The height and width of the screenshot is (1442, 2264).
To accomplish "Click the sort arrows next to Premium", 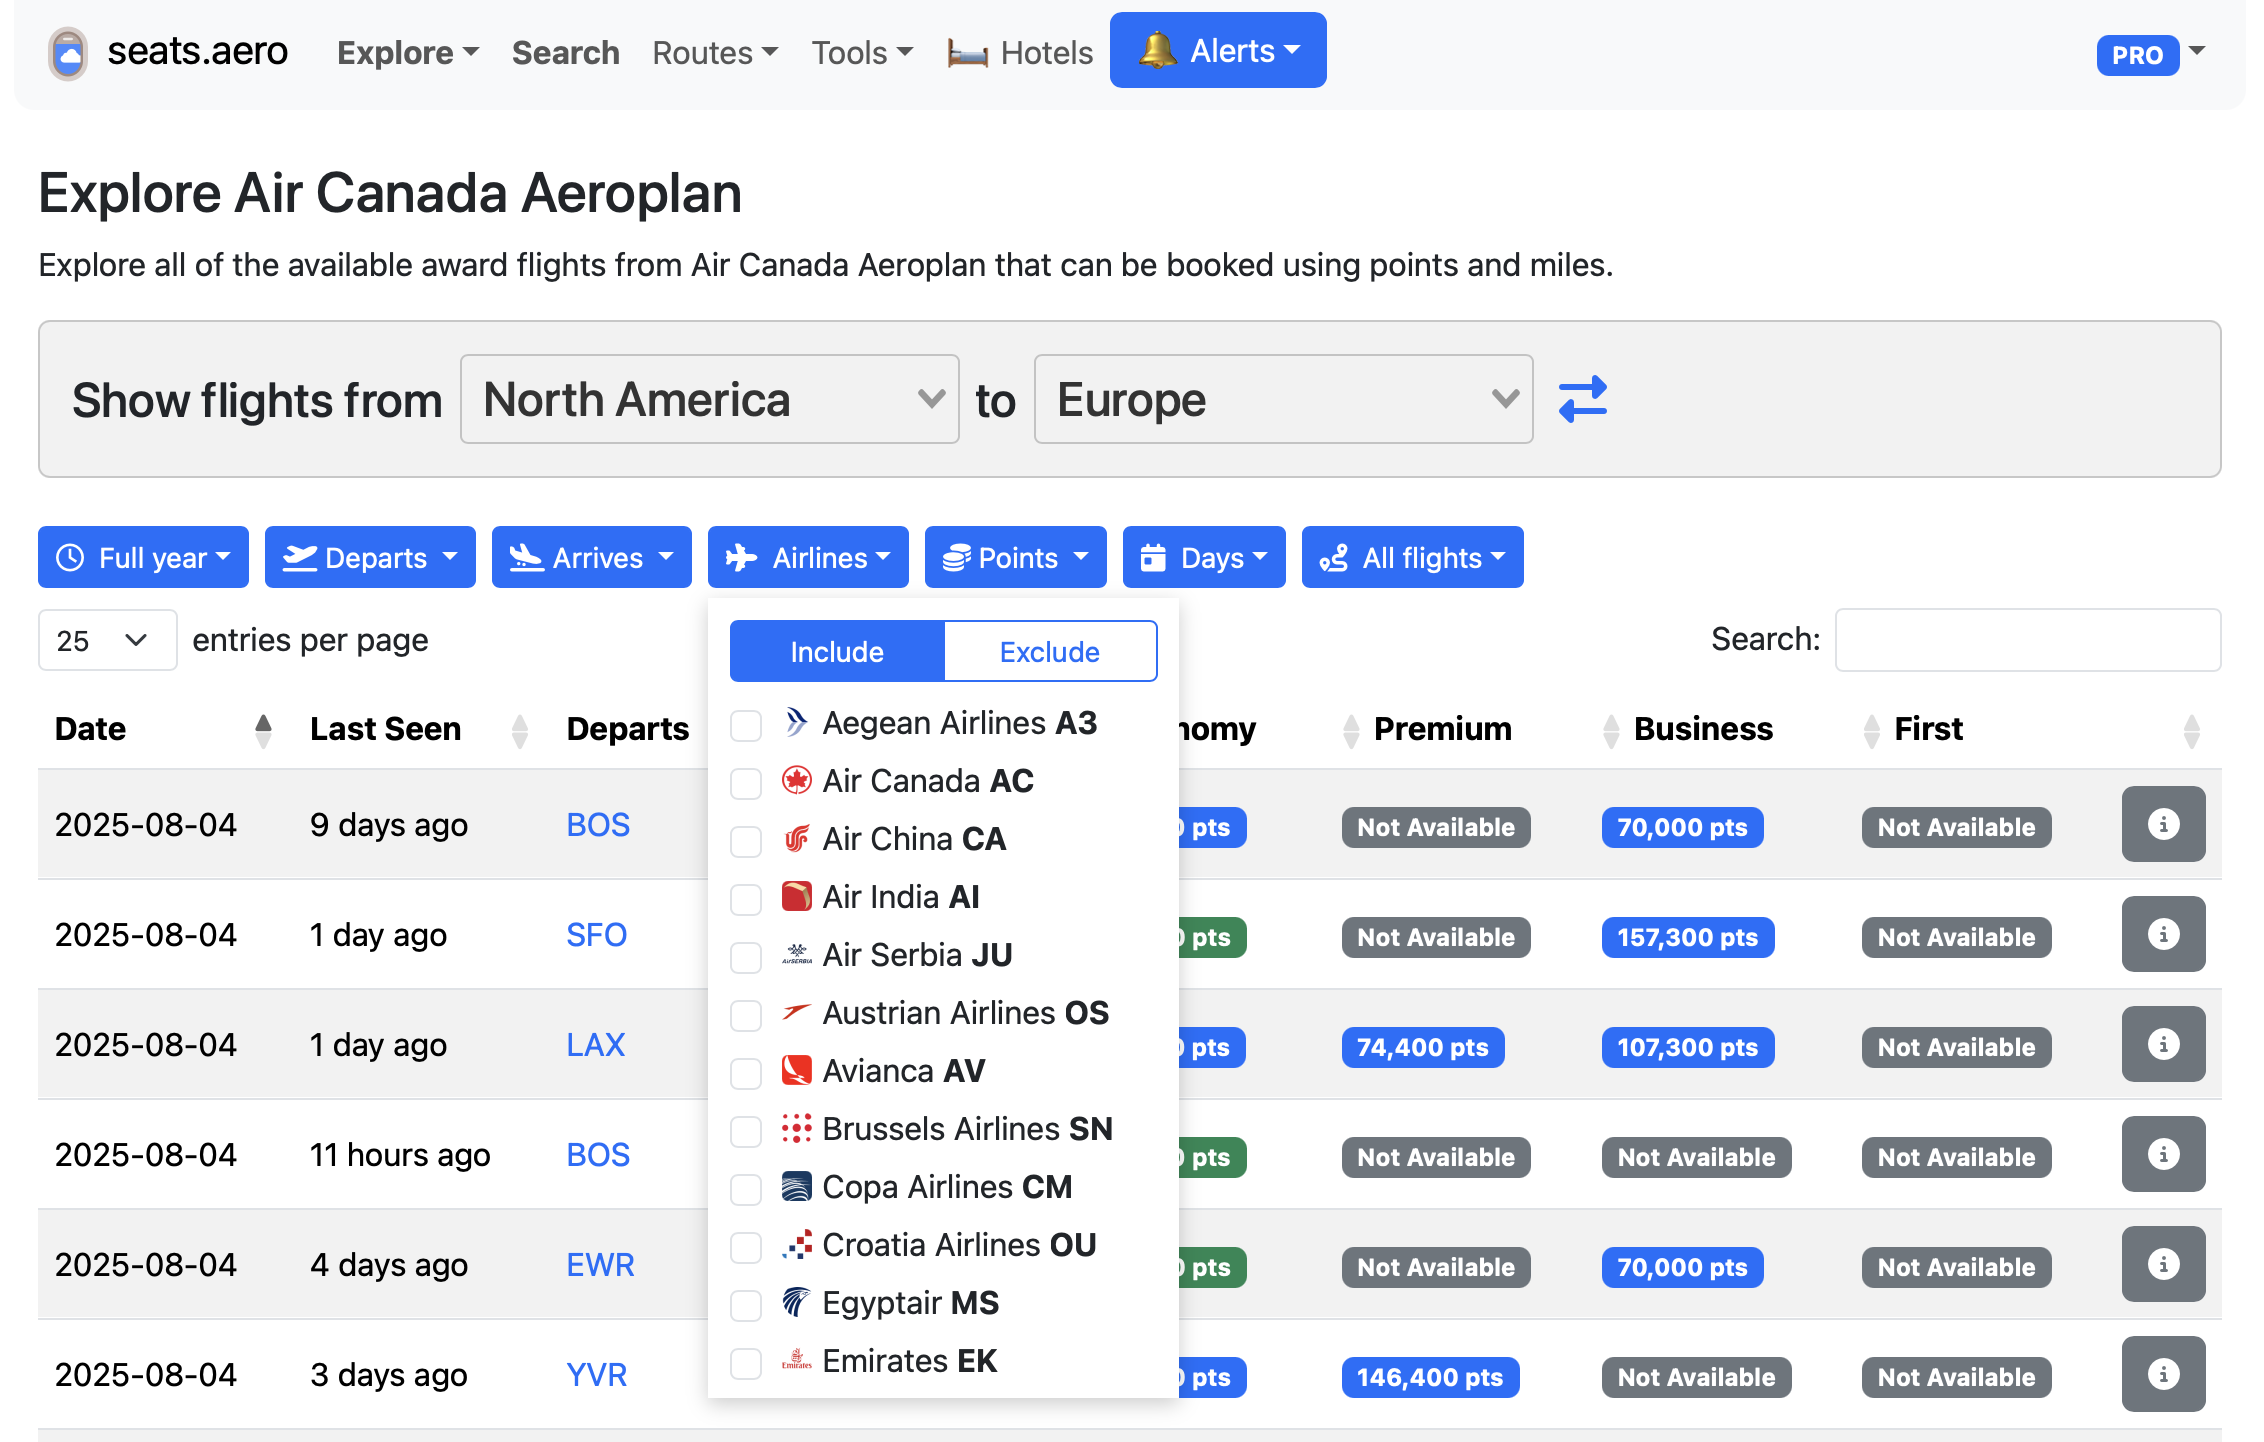I will pyautogui.click(x=1351, y=730).
